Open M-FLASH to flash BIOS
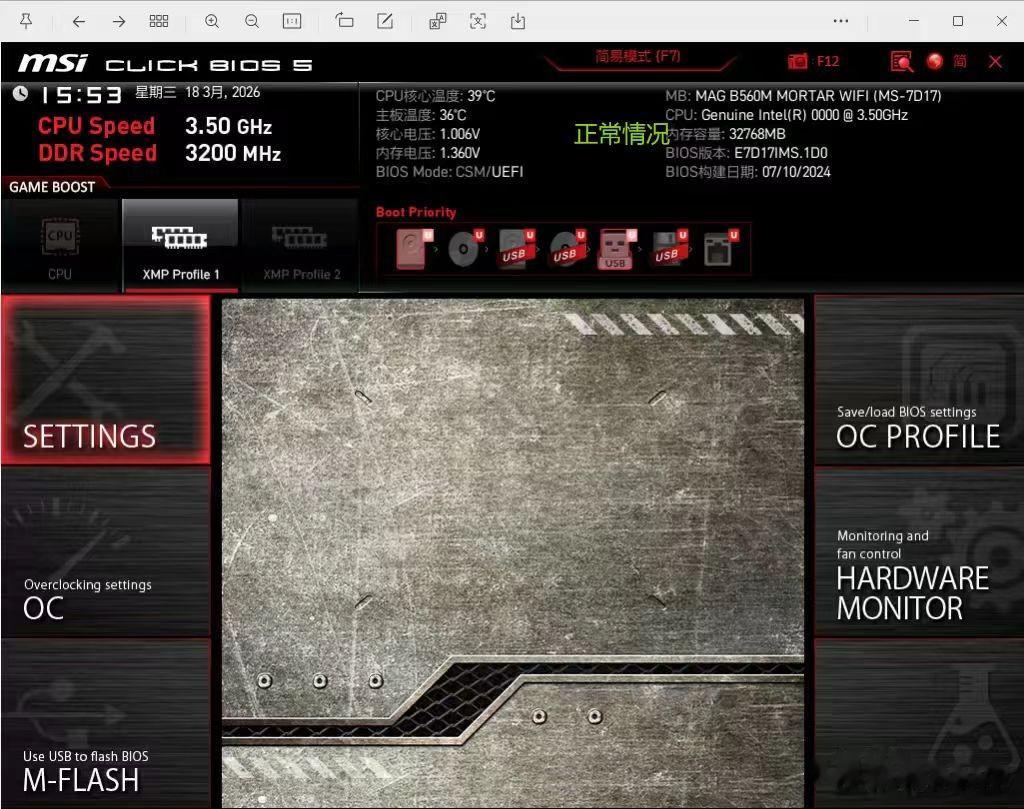The image size is (1024, 809). point(106,723)
